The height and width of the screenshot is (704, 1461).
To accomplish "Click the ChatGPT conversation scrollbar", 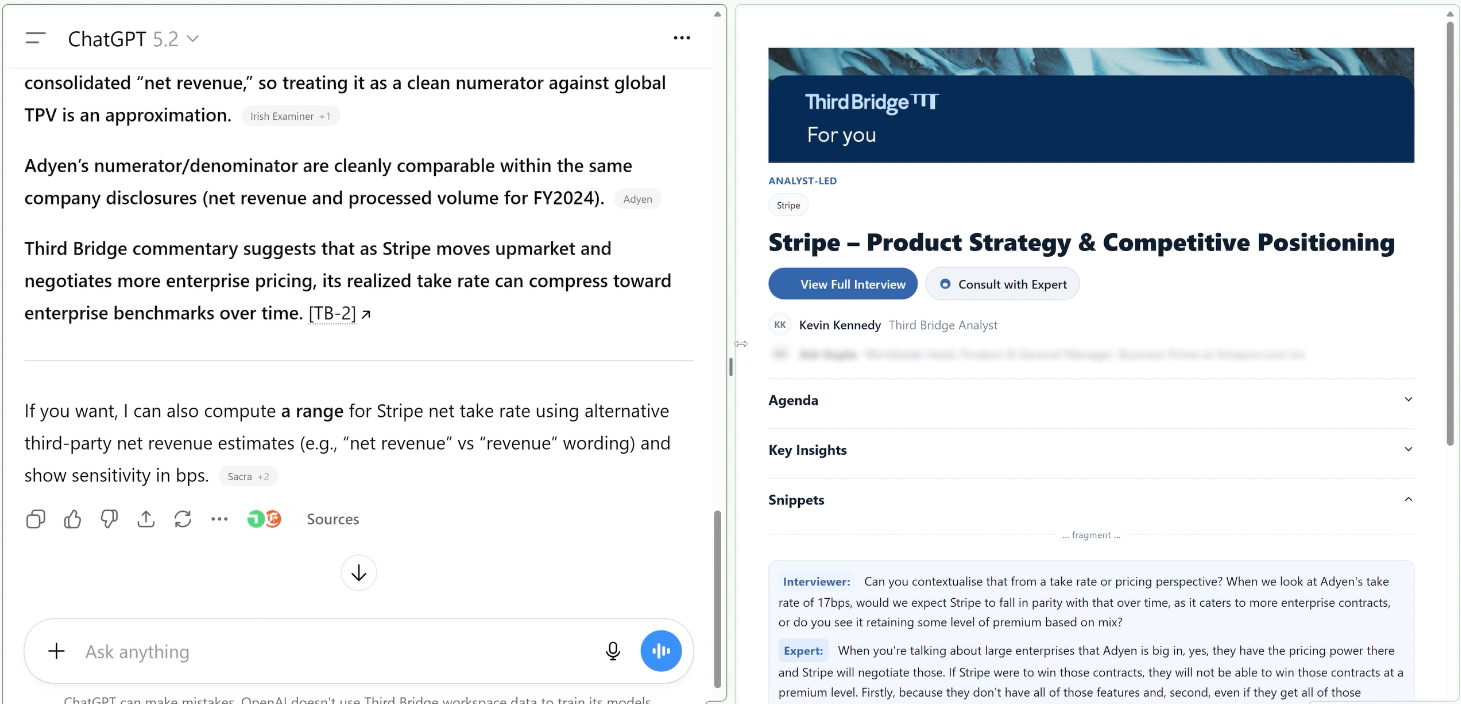I will pos(718,598).
